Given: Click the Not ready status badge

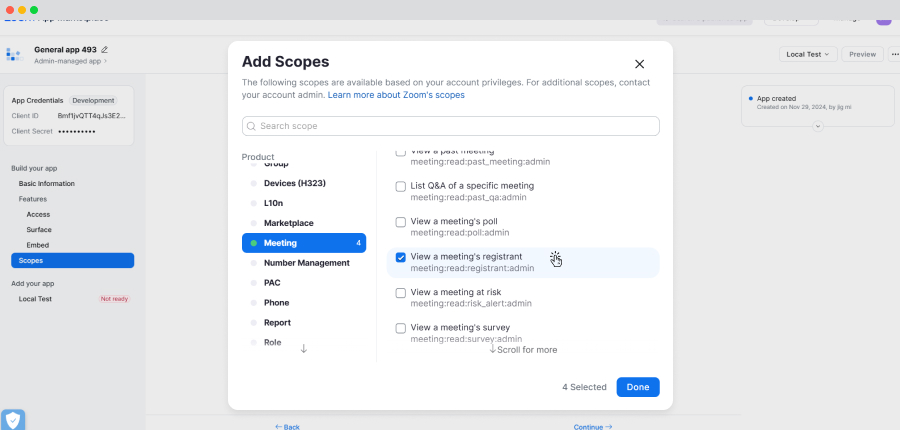Looking at the screenshot, I should tap(114, 299).
